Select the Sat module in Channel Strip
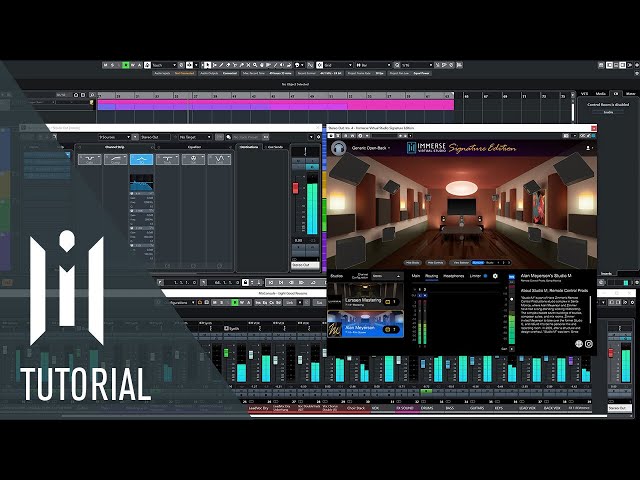The image size is (640, 480). (x=193, y=159)
